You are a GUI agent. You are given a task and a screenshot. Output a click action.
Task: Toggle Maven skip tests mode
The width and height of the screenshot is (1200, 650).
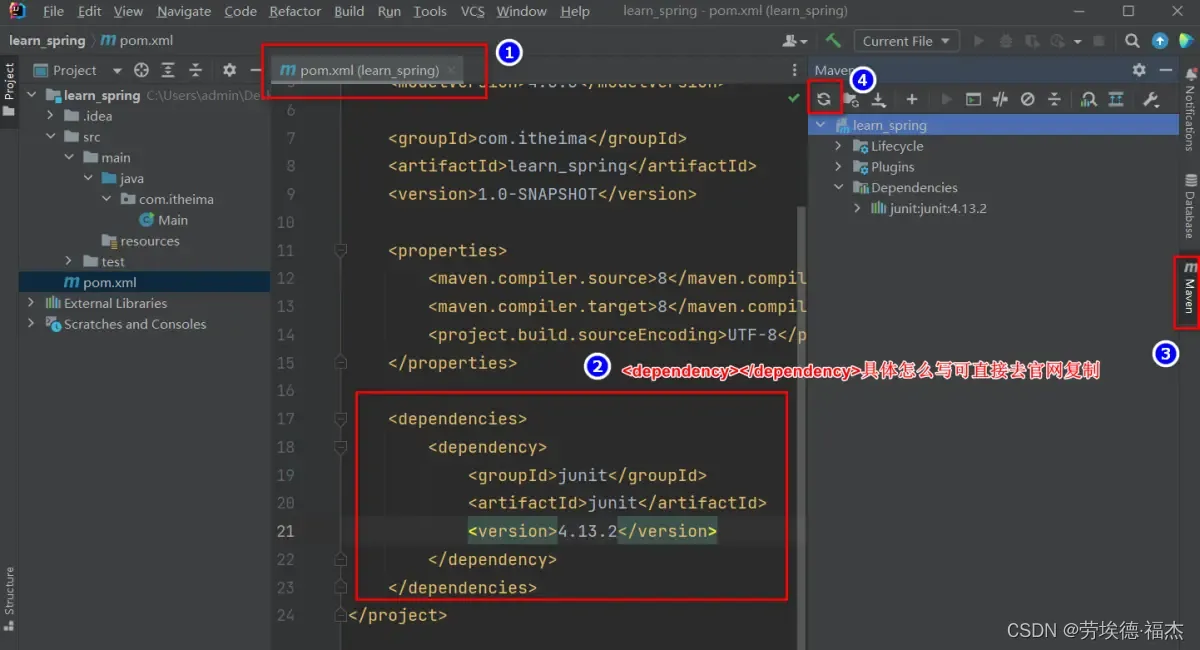(1027, 99)
